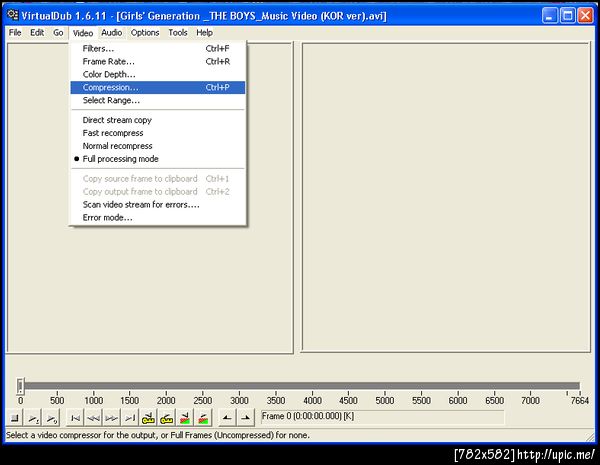Viewport: 600px width, 465px height.
Task: Play the input video preview
Action: (x=33, y=418)
